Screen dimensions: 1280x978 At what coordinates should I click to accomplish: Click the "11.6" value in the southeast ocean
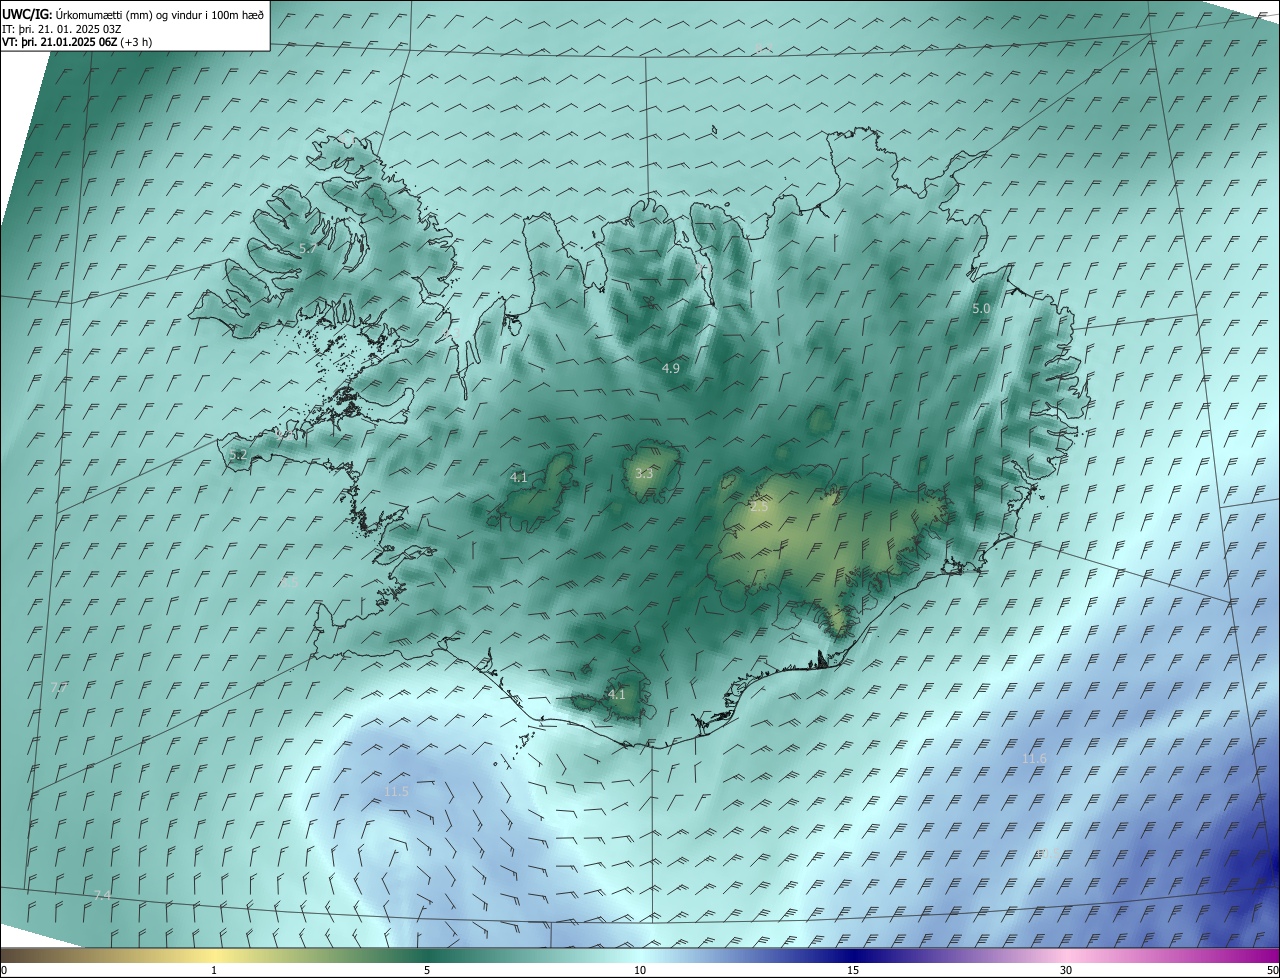1034,759
